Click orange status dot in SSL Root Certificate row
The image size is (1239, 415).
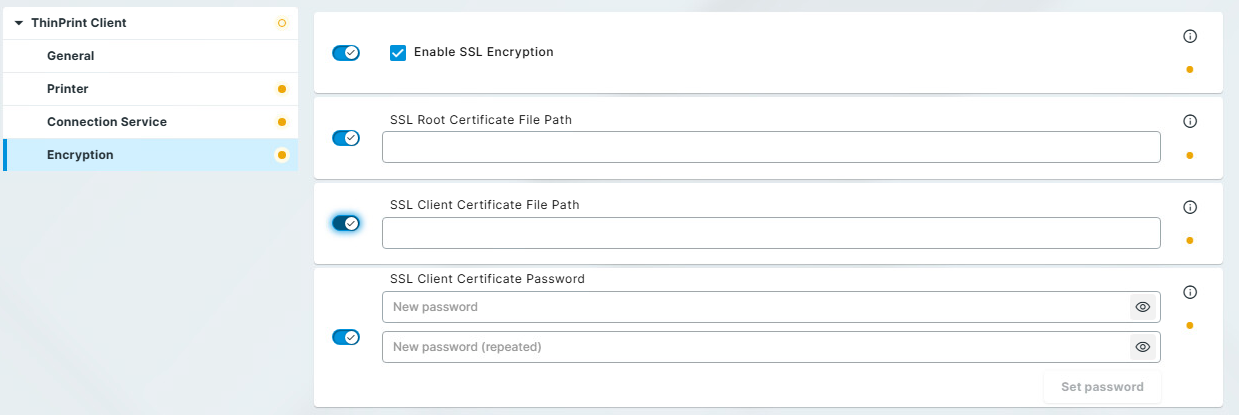coord(1190,155)
